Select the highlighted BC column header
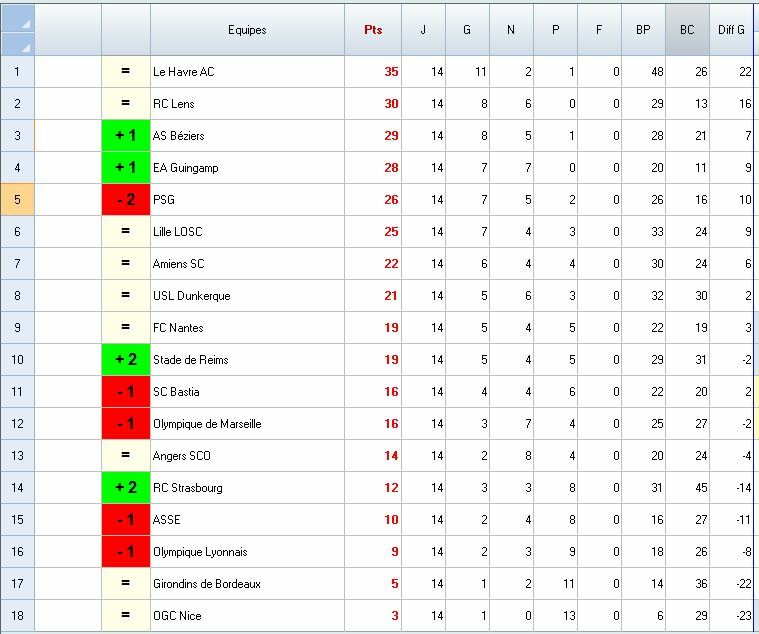 coord(687,30)
